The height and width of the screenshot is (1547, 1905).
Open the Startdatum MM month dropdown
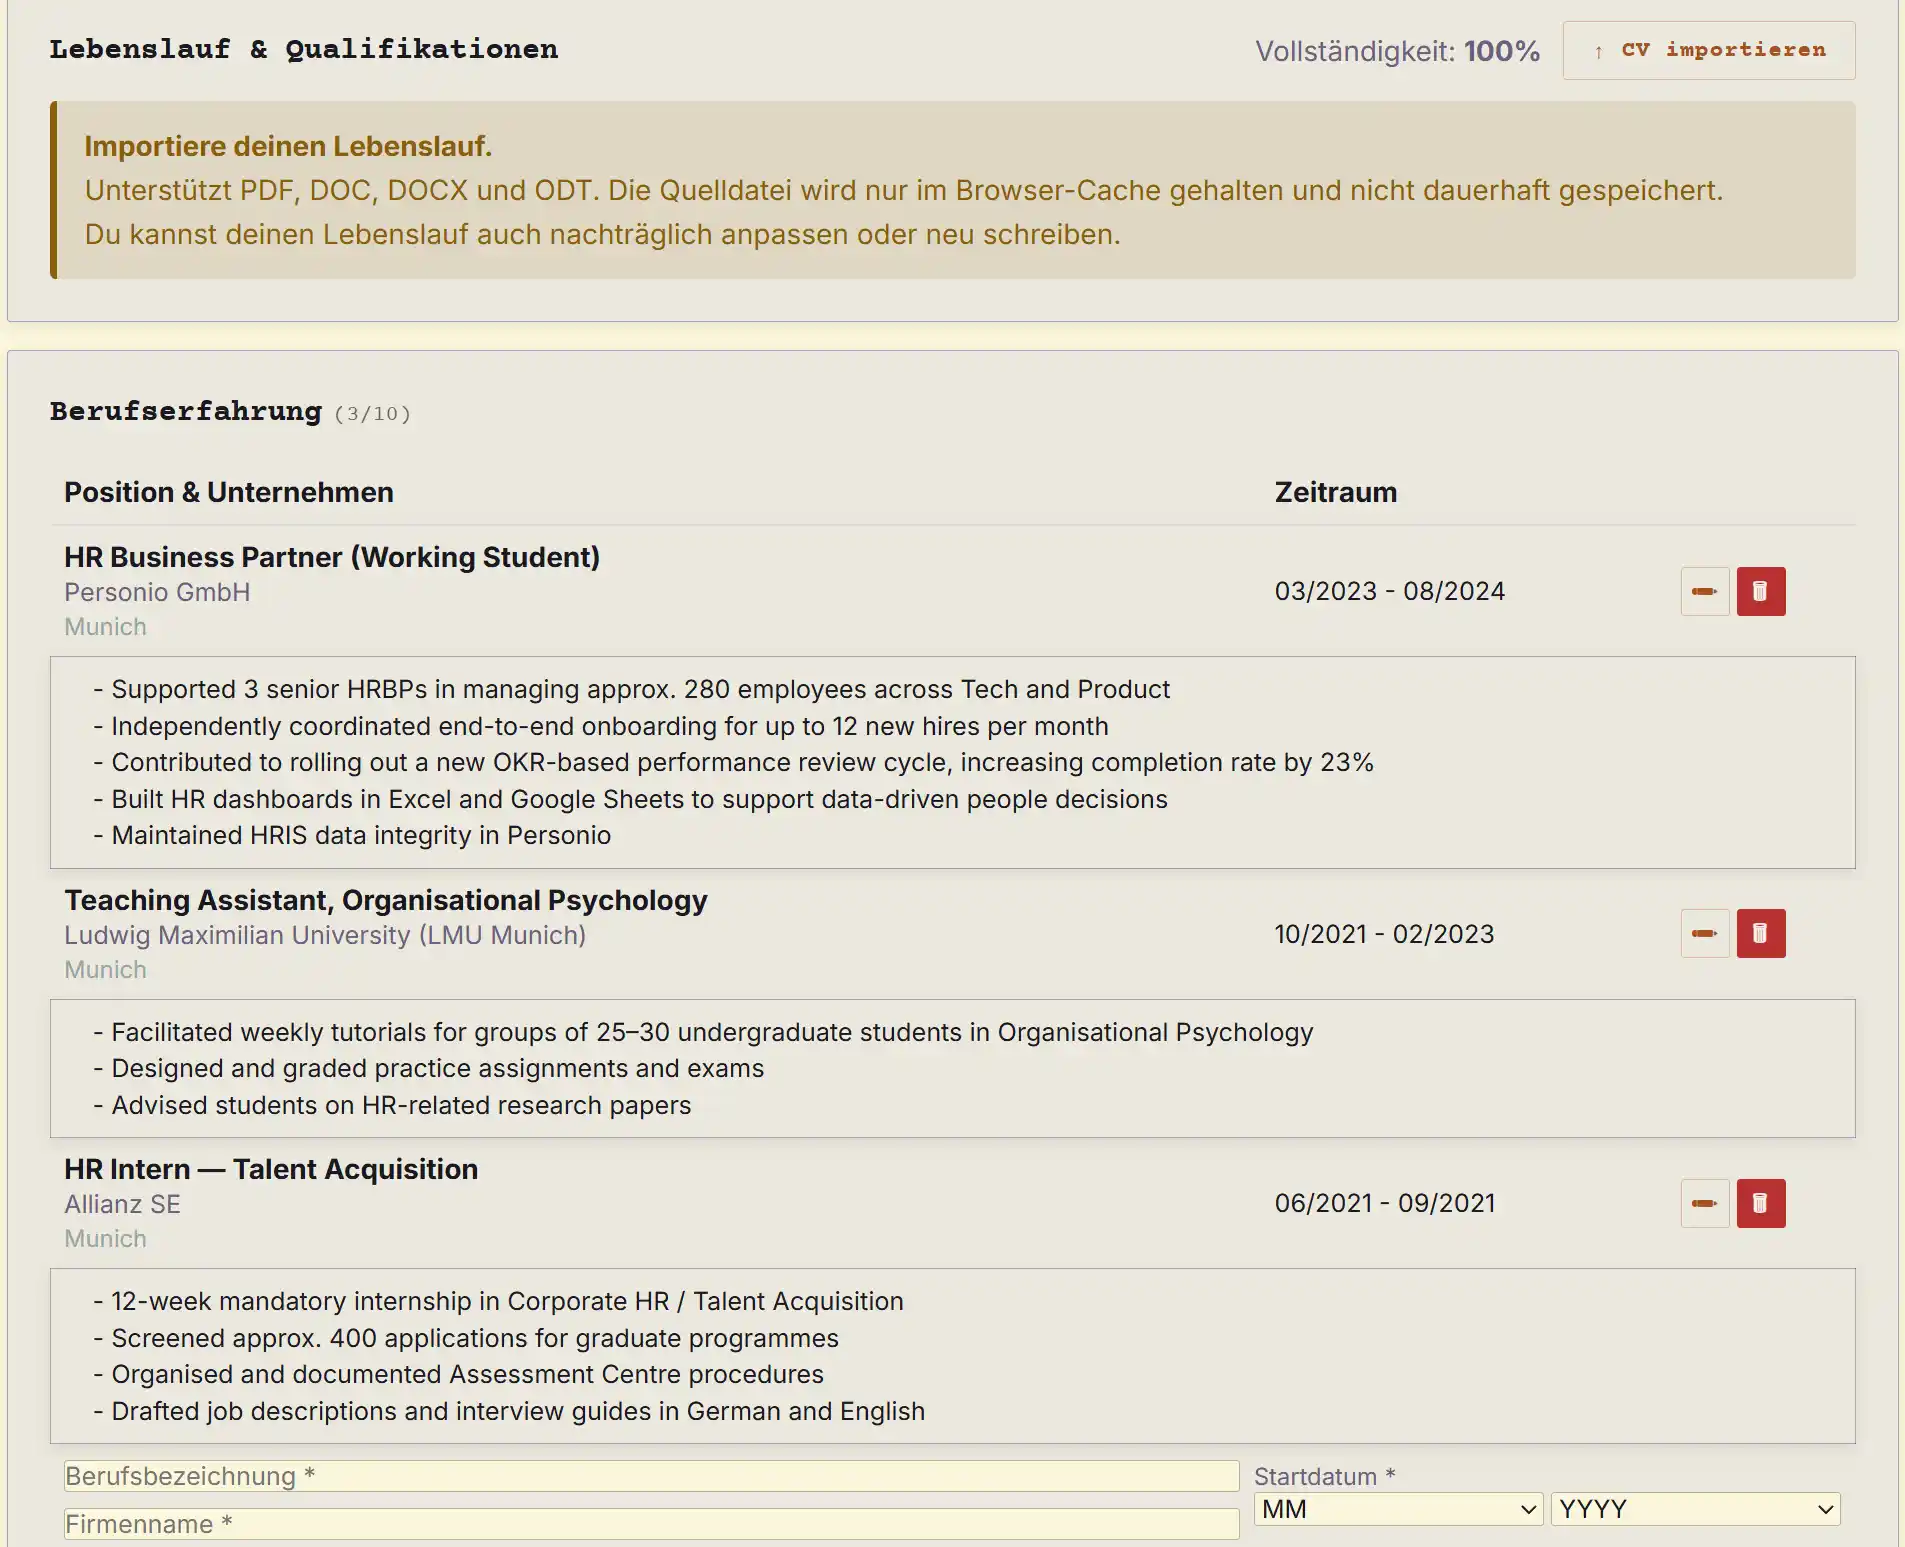1398,1509
